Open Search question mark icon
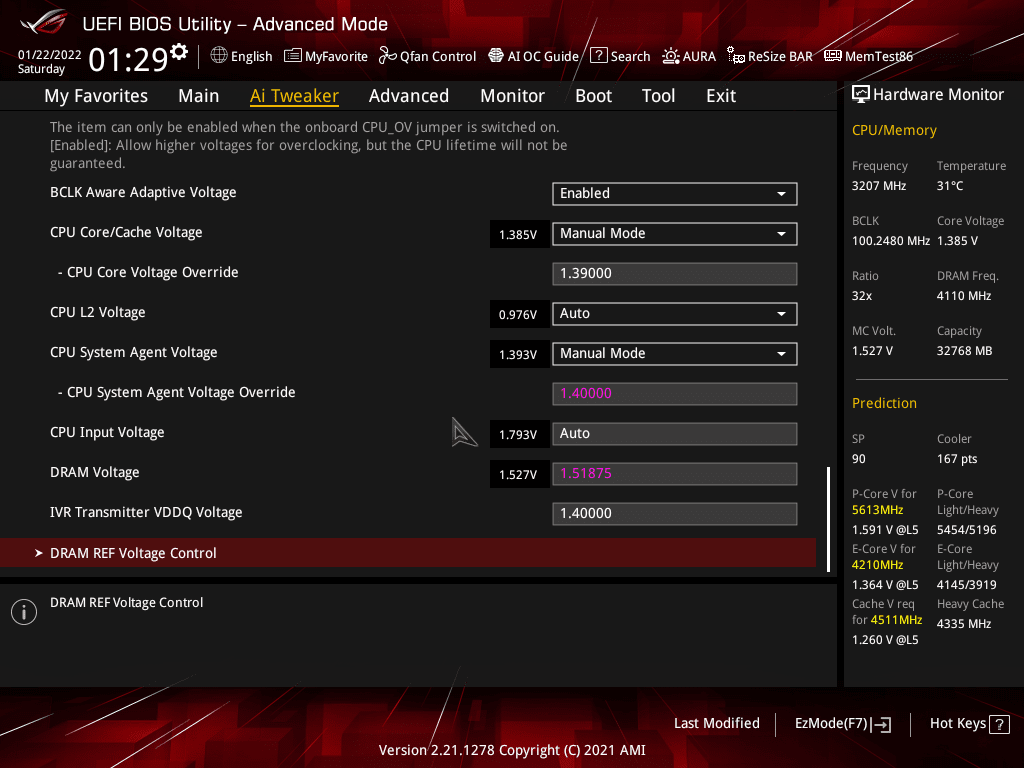This screenshot has height=768, width=1024. pos(598,56)
